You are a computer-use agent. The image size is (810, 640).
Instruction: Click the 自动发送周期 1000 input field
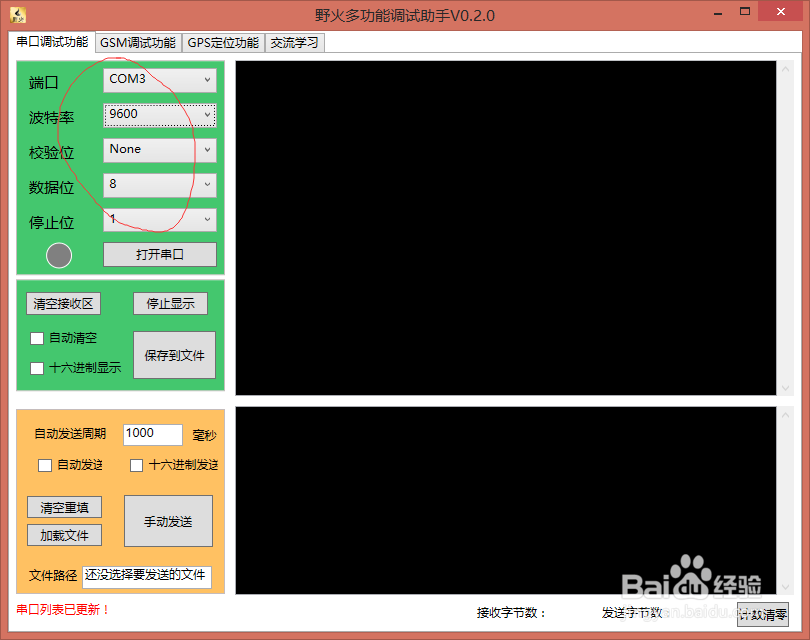(153, 434)
